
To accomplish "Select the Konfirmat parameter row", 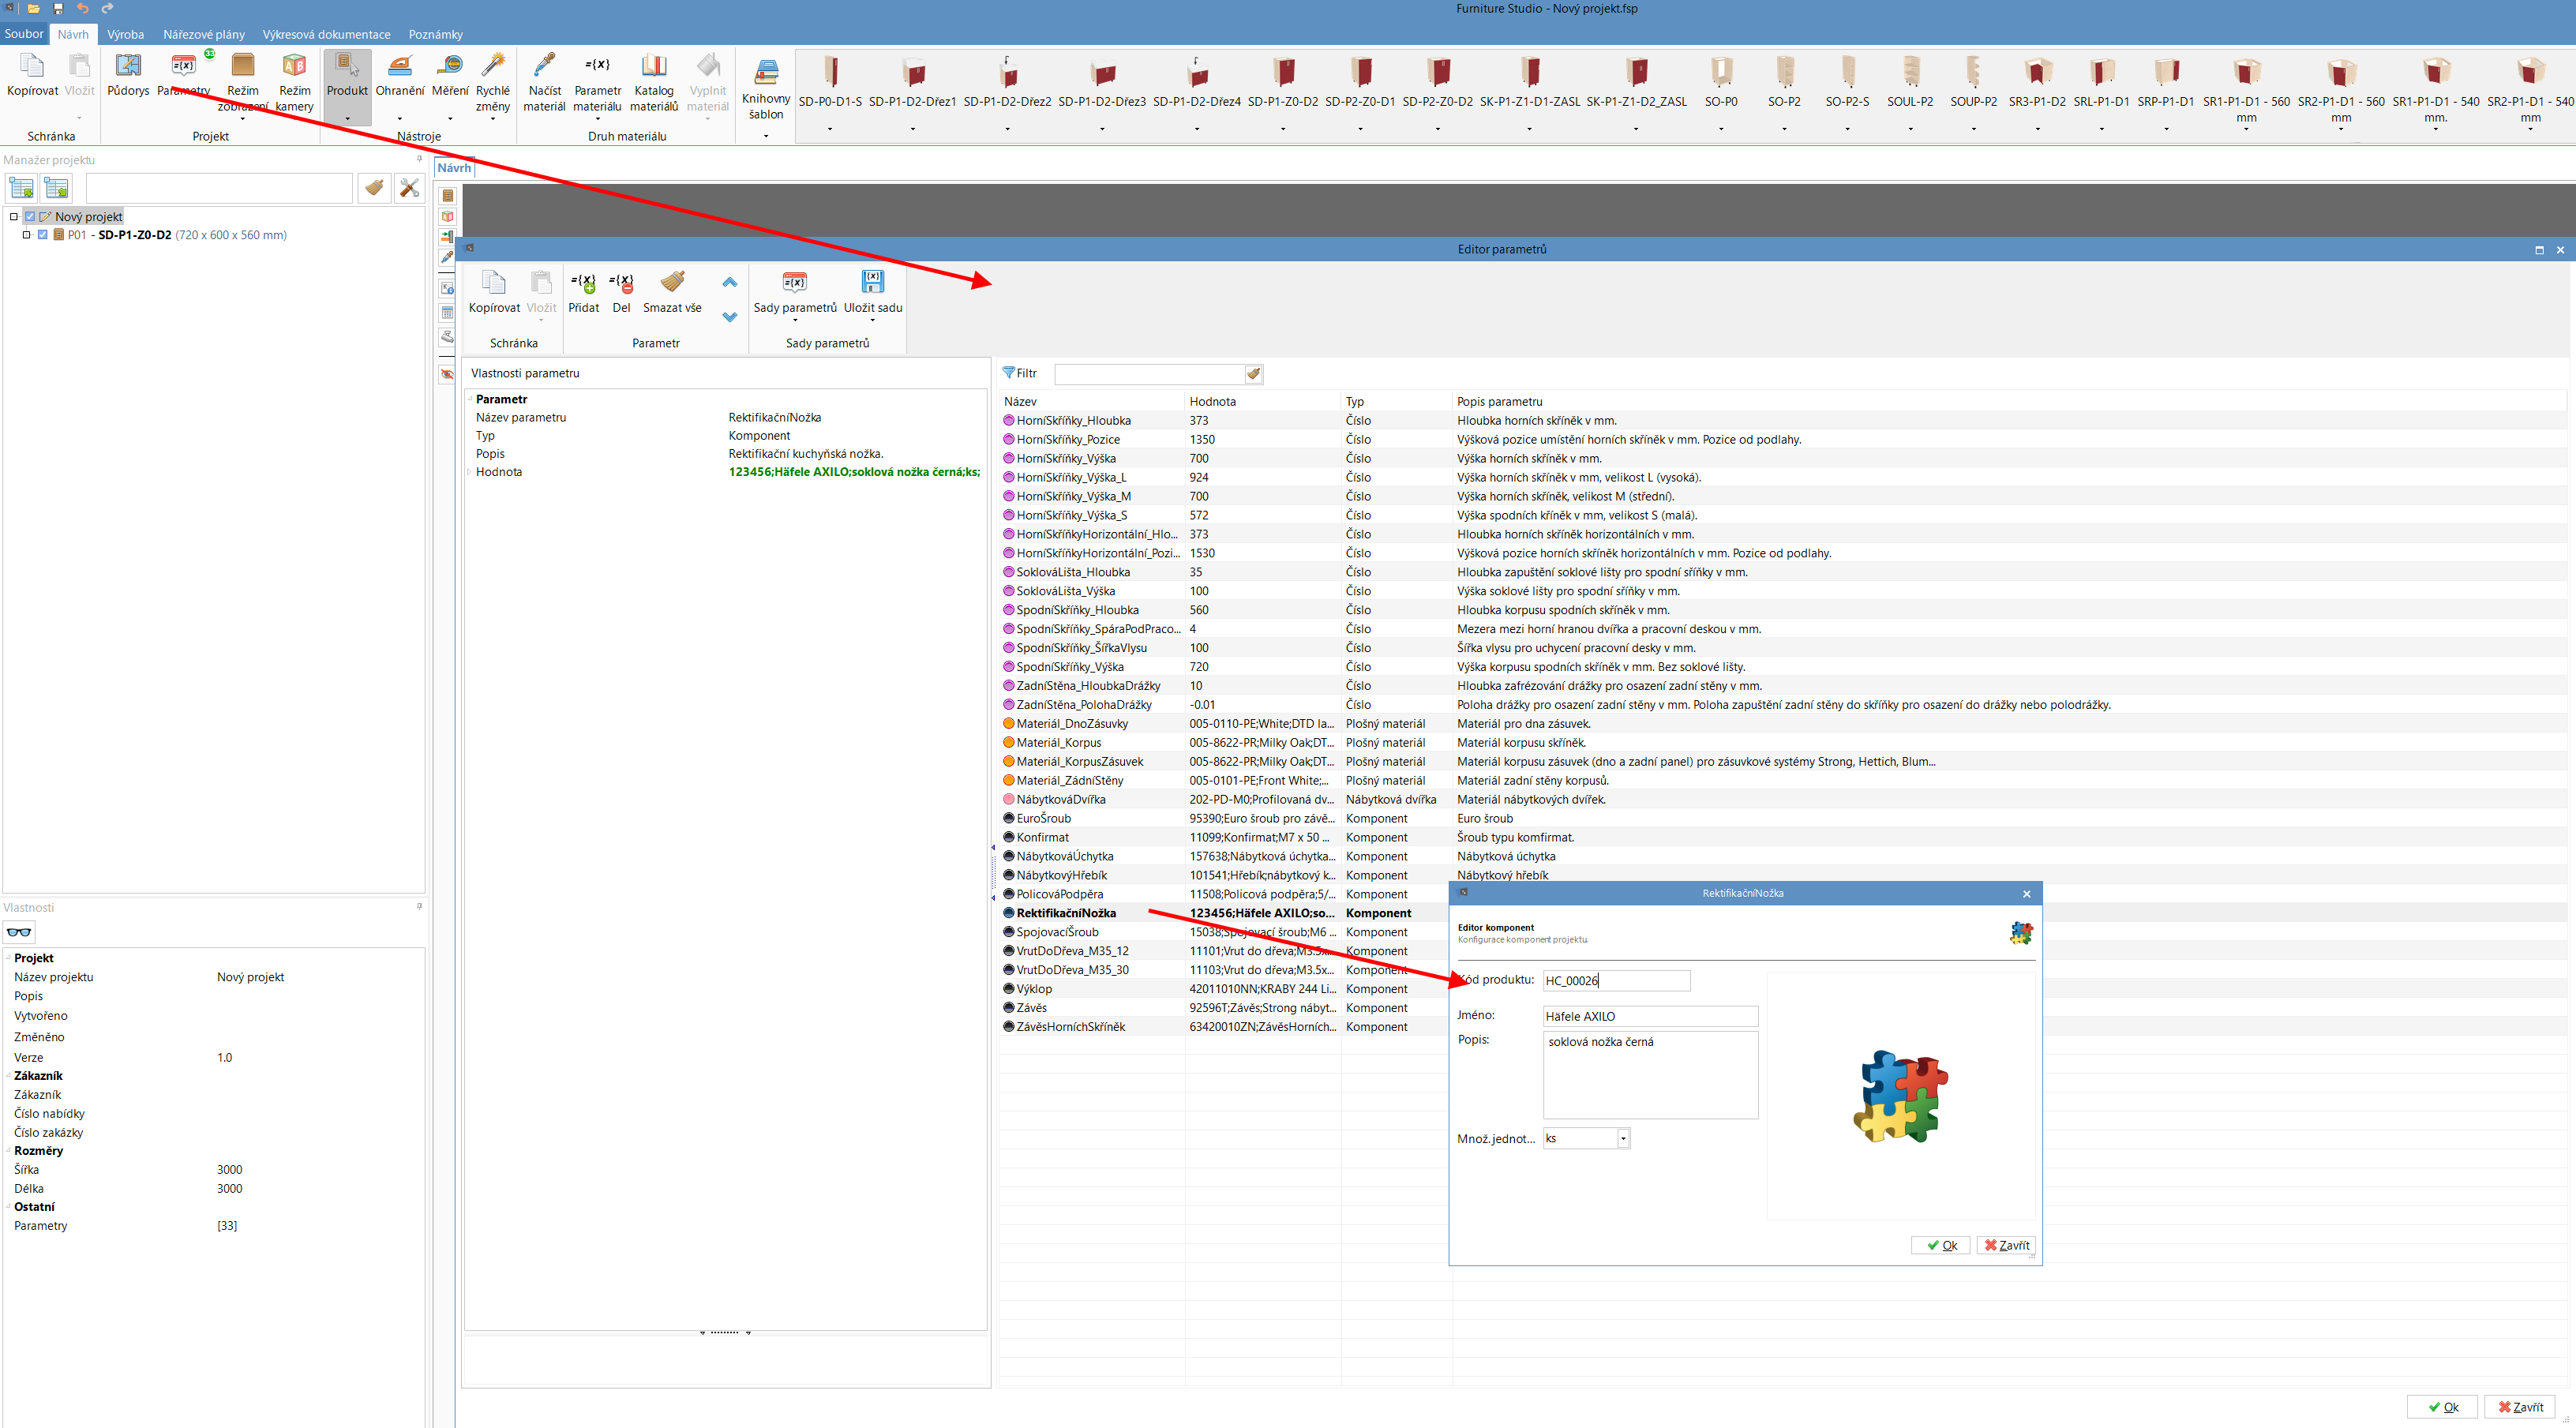I will pyautogui.click(x=1784, y=838).
